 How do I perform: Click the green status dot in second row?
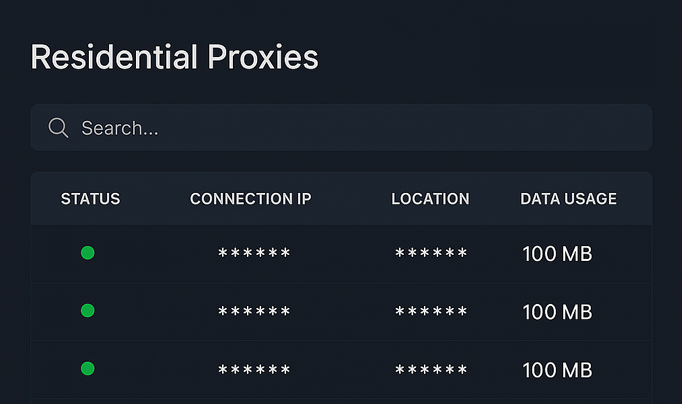pos(88,311)
